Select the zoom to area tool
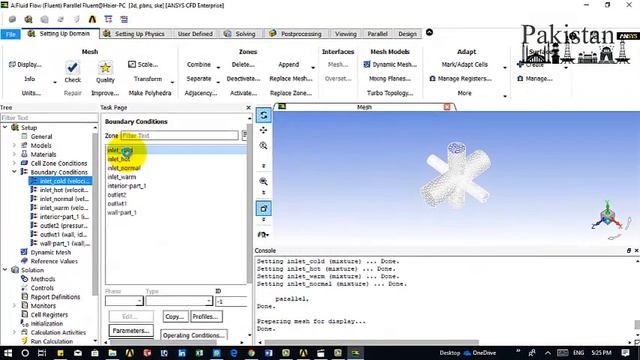Screen dimensions: 640x360 coord(263,181)
